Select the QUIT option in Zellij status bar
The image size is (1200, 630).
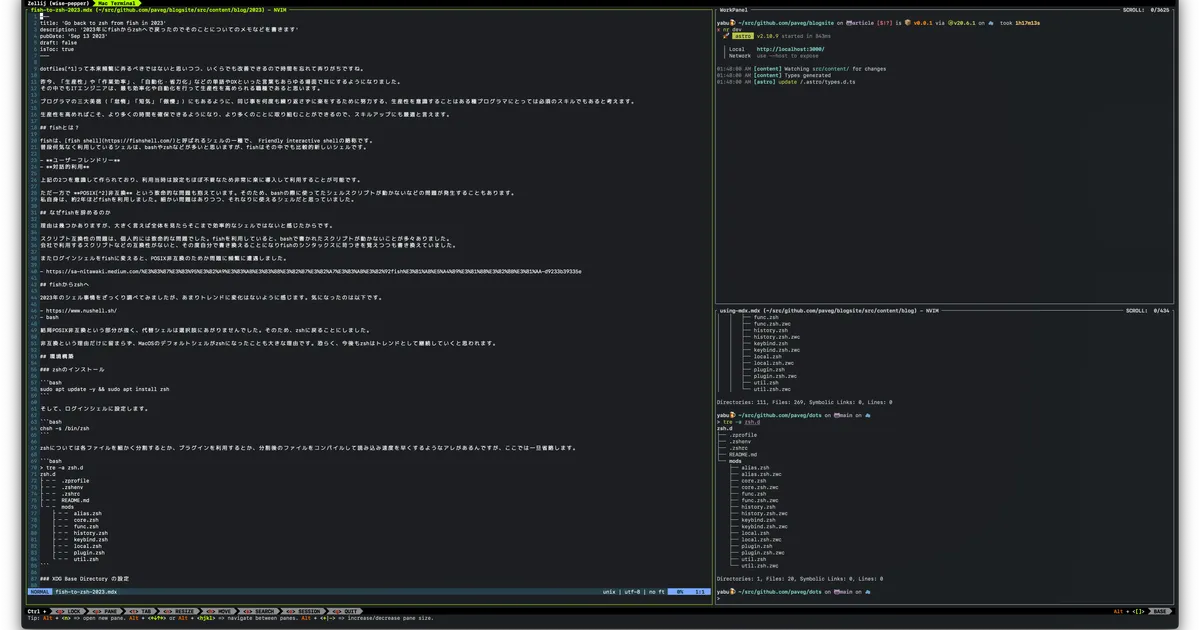tap(346, 611)
